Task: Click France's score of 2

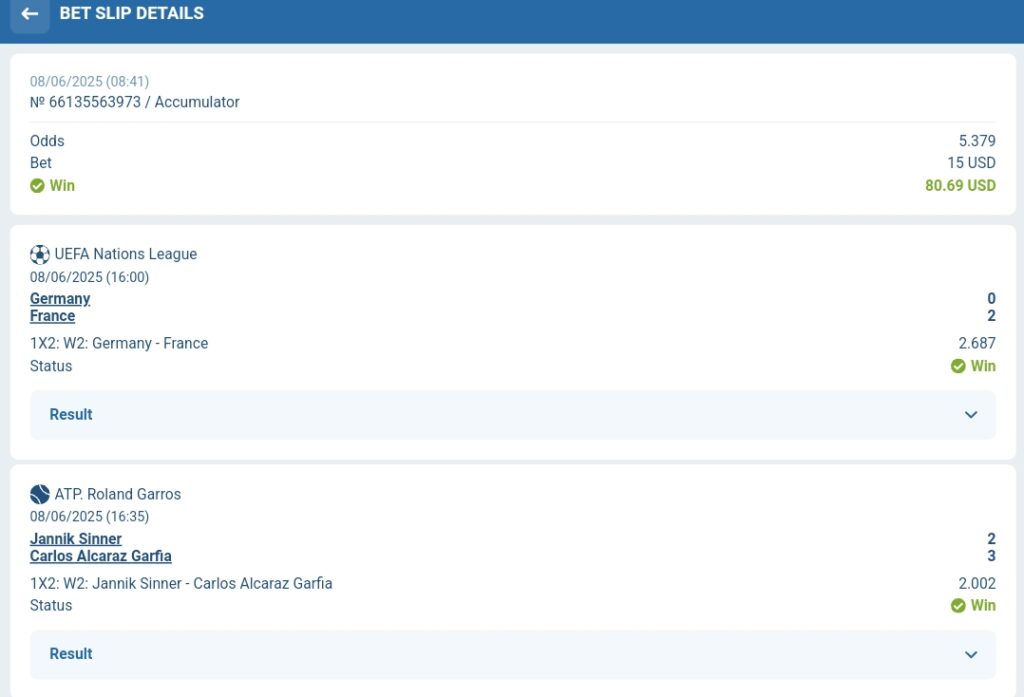Action: click(x=991, y=316)
